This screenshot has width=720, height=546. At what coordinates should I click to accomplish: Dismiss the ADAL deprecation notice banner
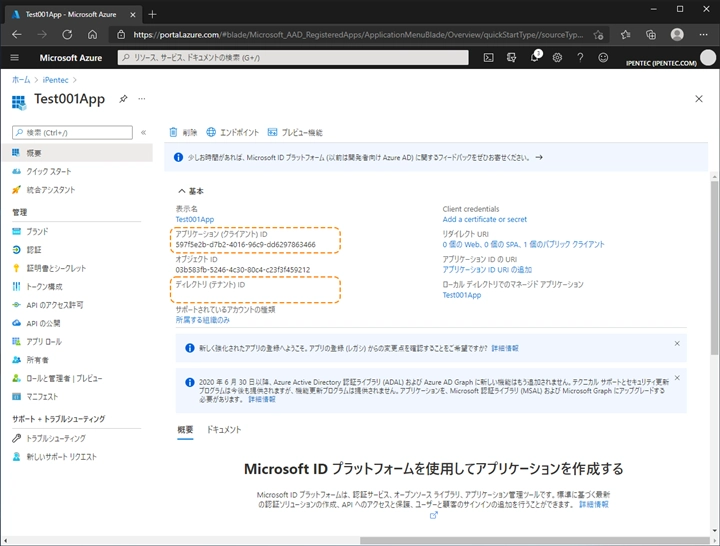(x=677, y=378)
